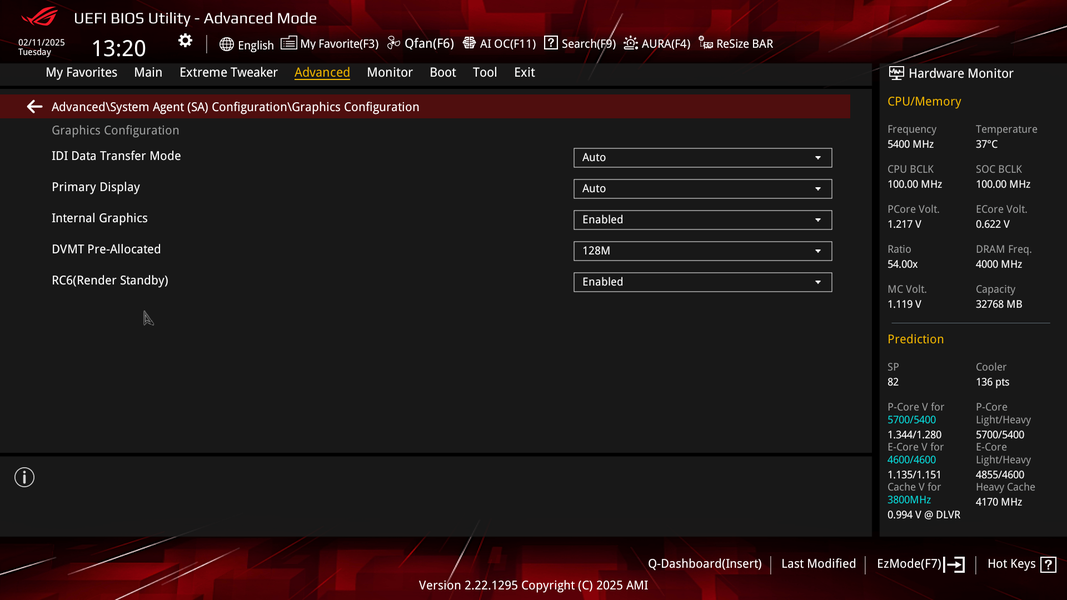Switch to Extreme Tweaker tab
1067x600 pixels.
coord(229,72)
